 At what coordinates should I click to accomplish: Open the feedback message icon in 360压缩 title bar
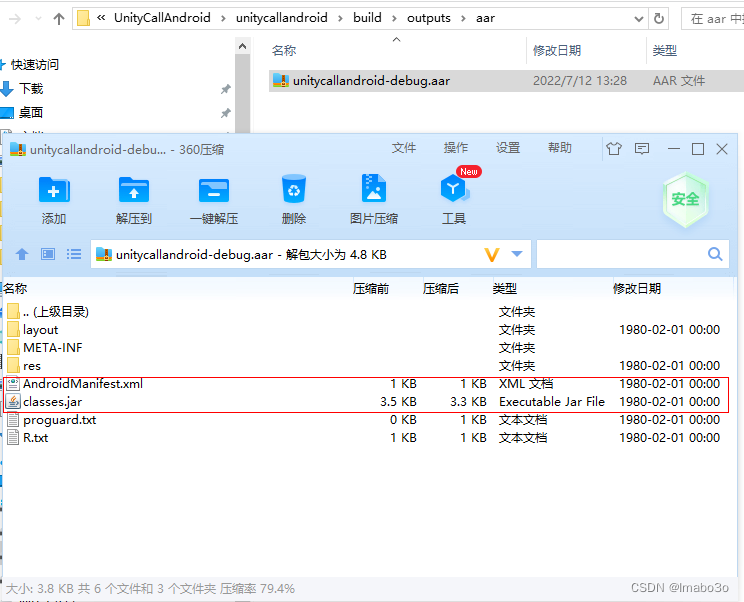[642, 149]
